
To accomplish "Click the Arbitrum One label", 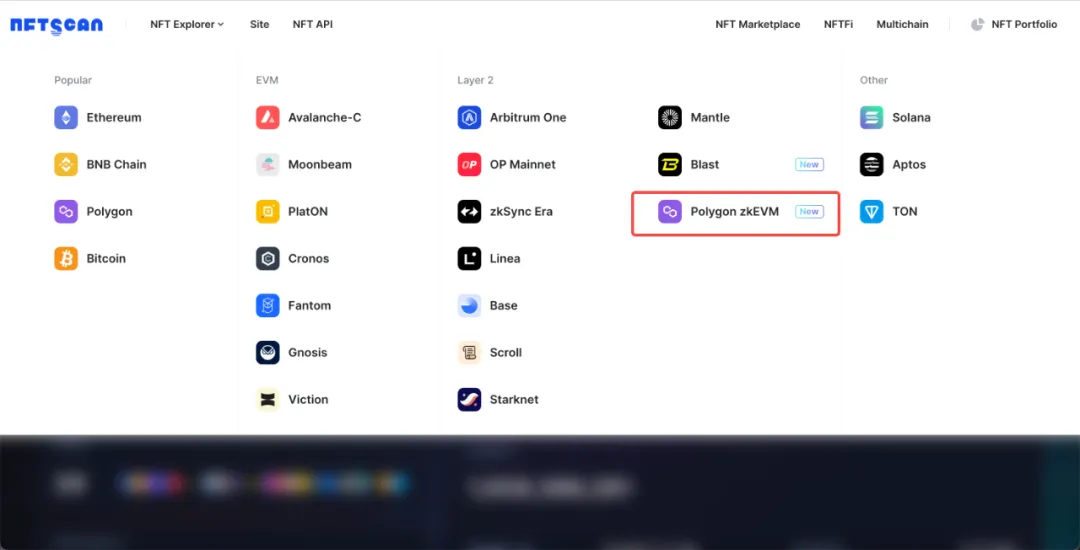I will point(528,118).
